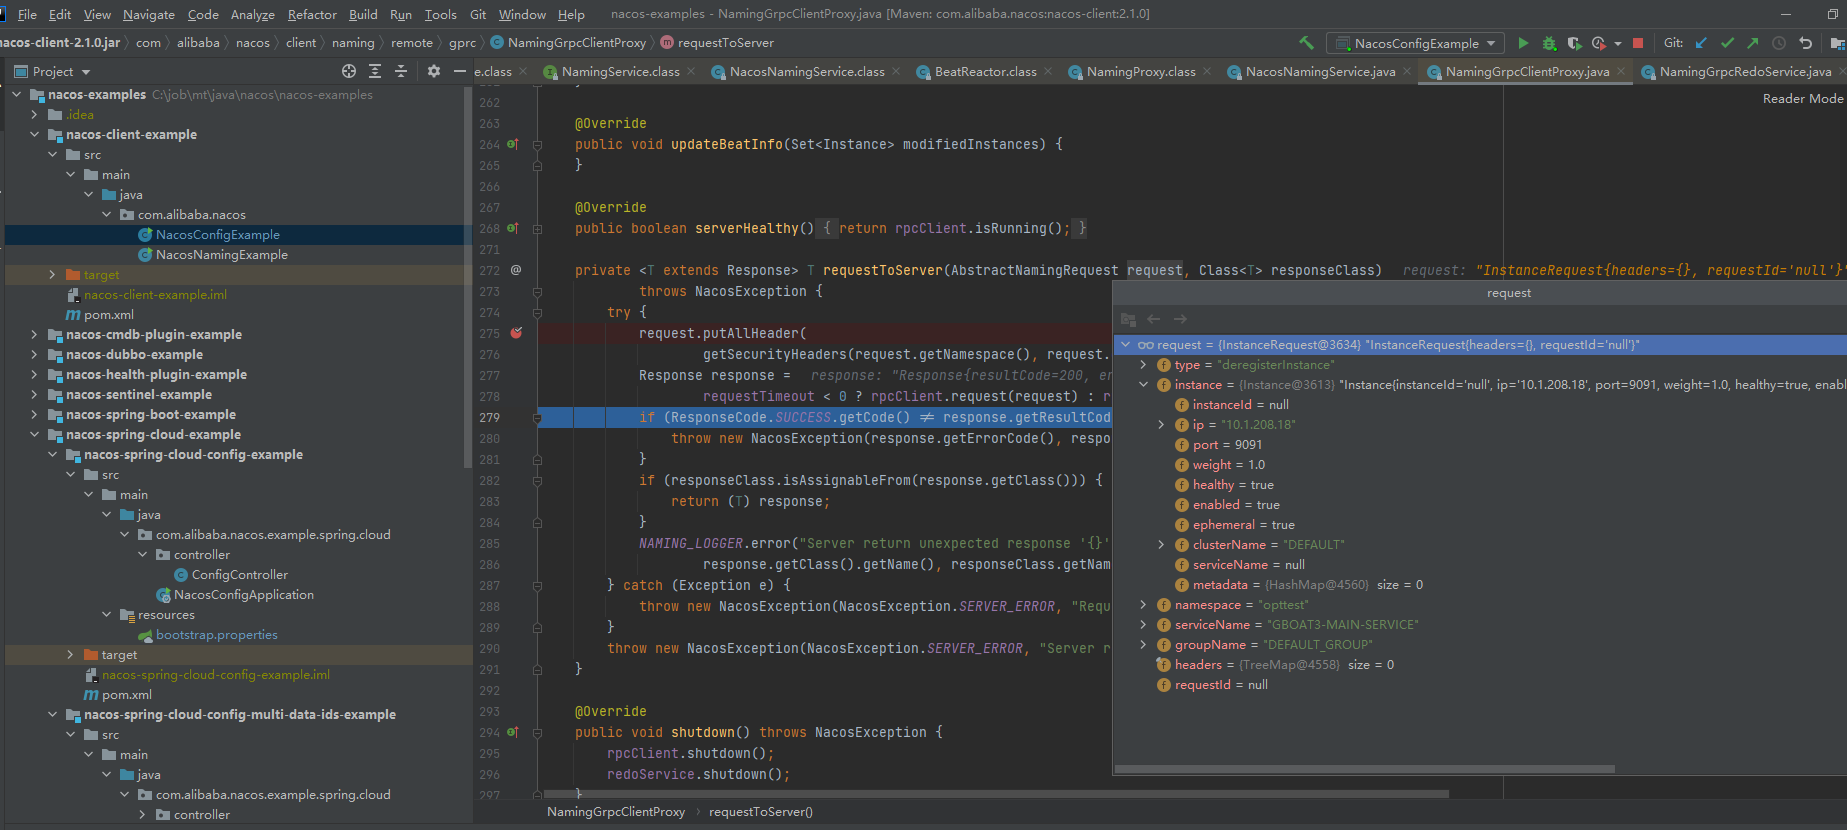Click the Project panel vertical scrollbar
Viewport: 1847px width, 830px height.
pyautogui.click(x=468, y=278)
